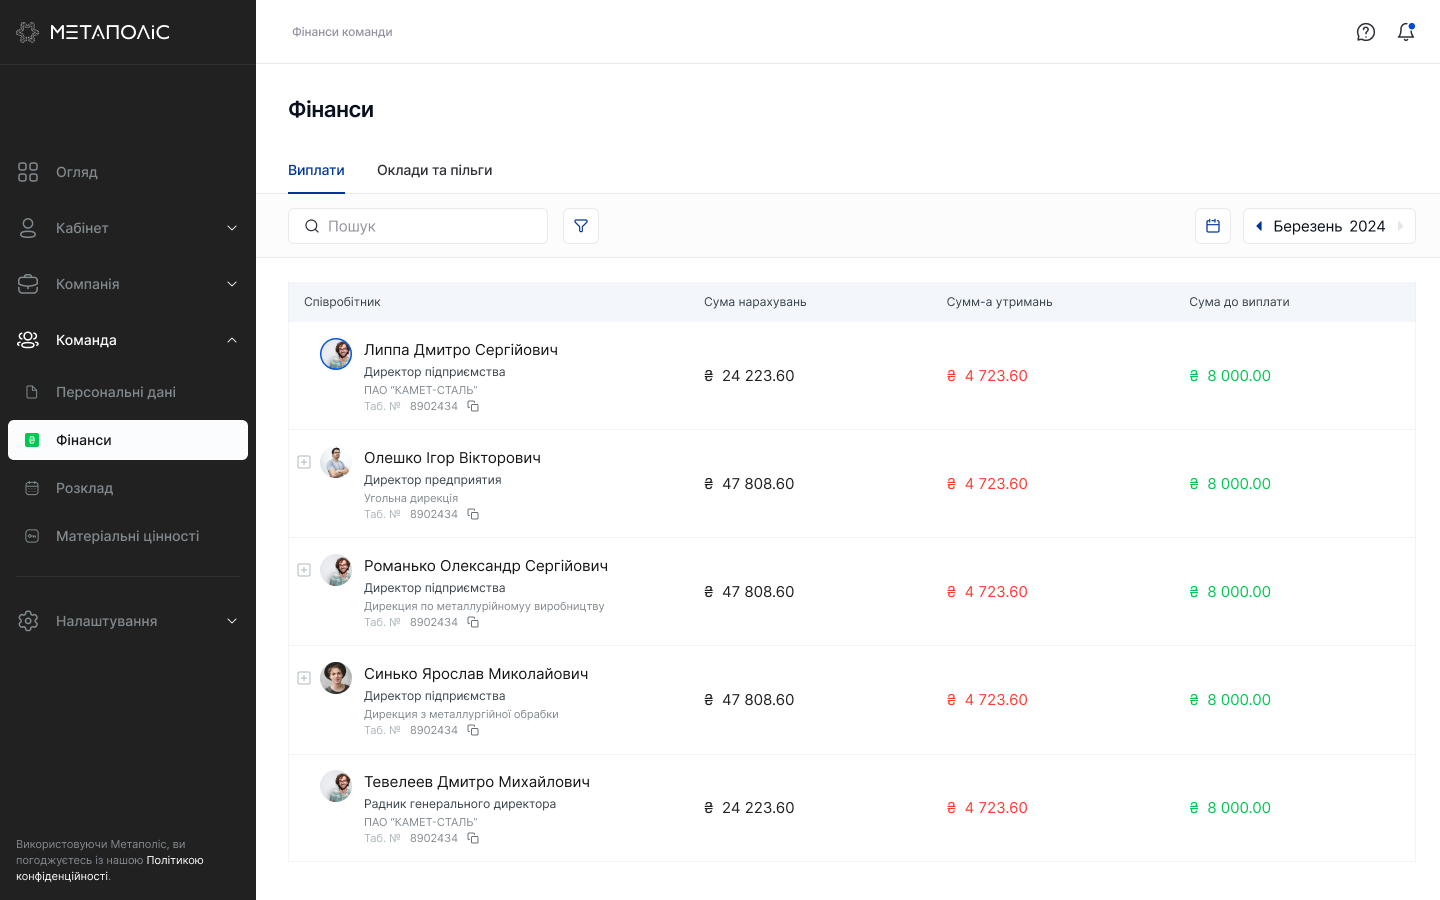1440x900 pixels.
Task: Click avatar of Липпа Дмитро Сергійович
Action: pos(336,354)
